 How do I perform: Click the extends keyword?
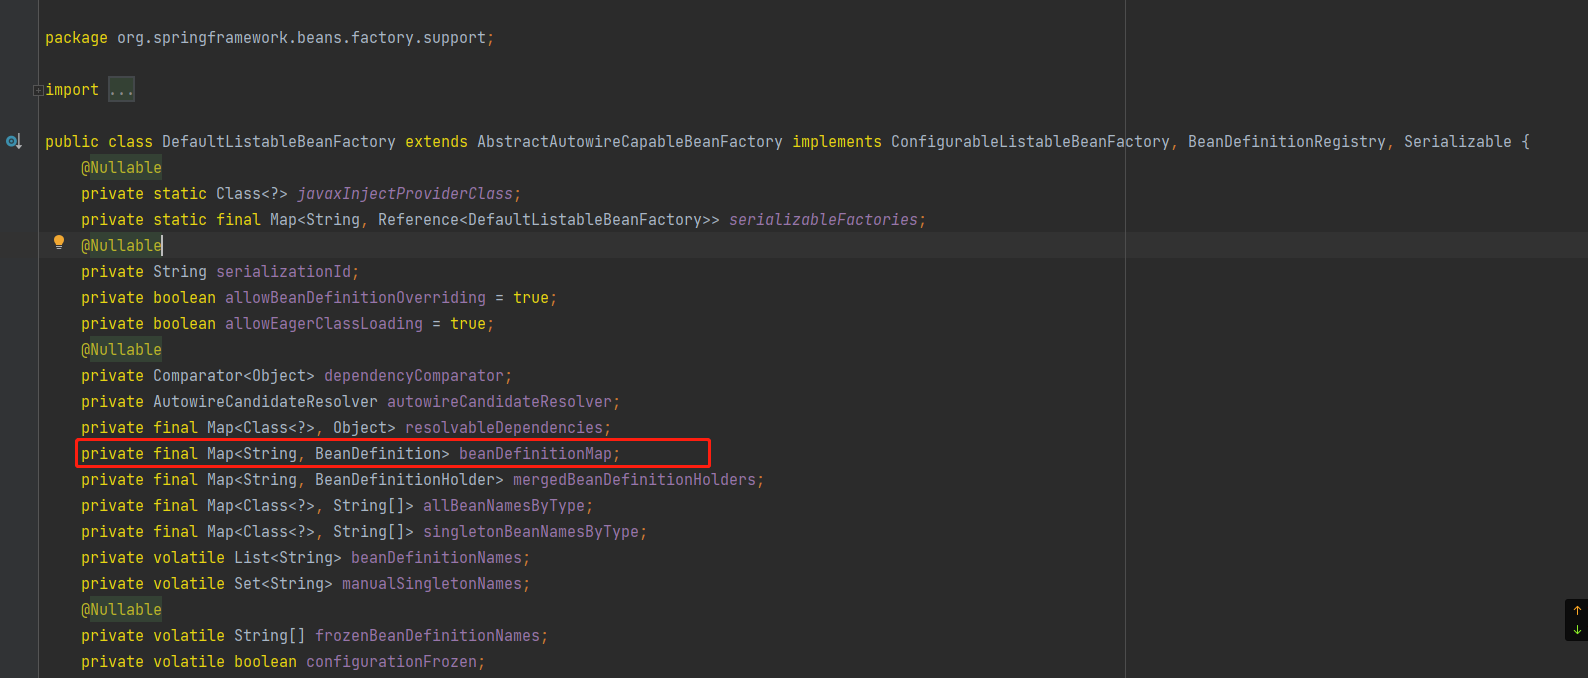(436, 142)
